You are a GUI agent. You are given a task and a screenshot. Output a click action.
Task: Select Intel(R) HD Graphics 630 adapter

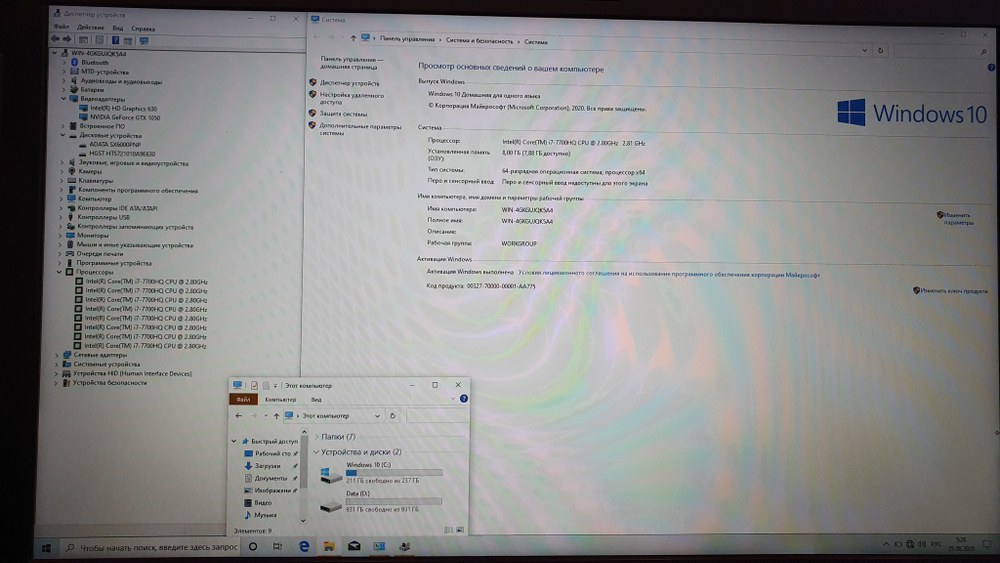pyautogui.click(x=123, y=108)
